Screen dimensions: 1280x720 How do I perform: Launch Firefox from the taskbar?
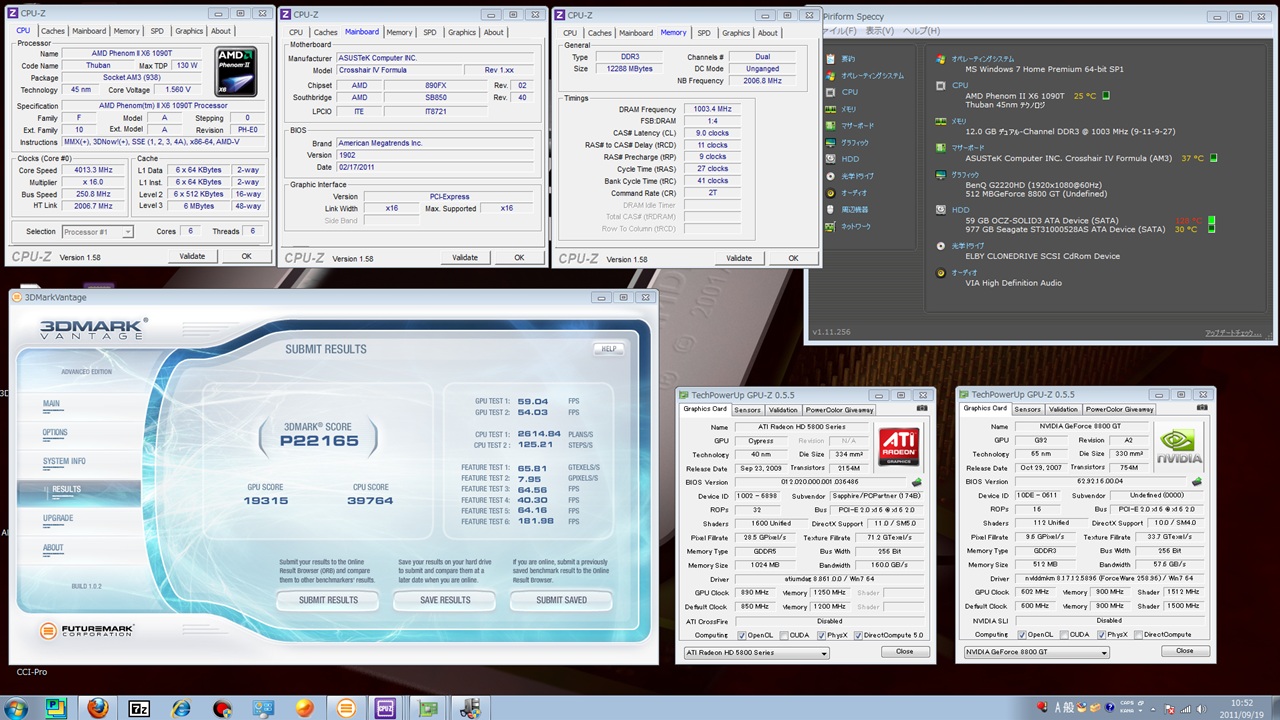point(97,708)
